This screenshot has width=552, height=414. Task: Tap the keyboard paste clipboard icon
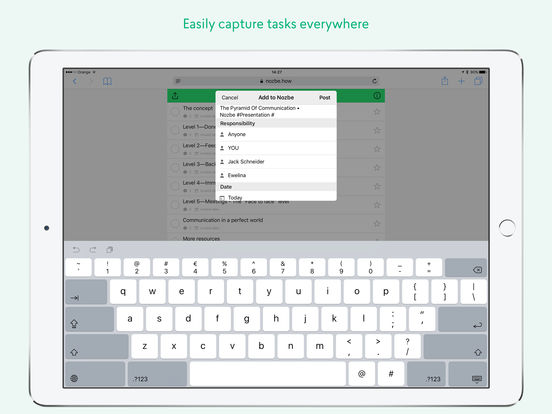[x=109, y=250]
